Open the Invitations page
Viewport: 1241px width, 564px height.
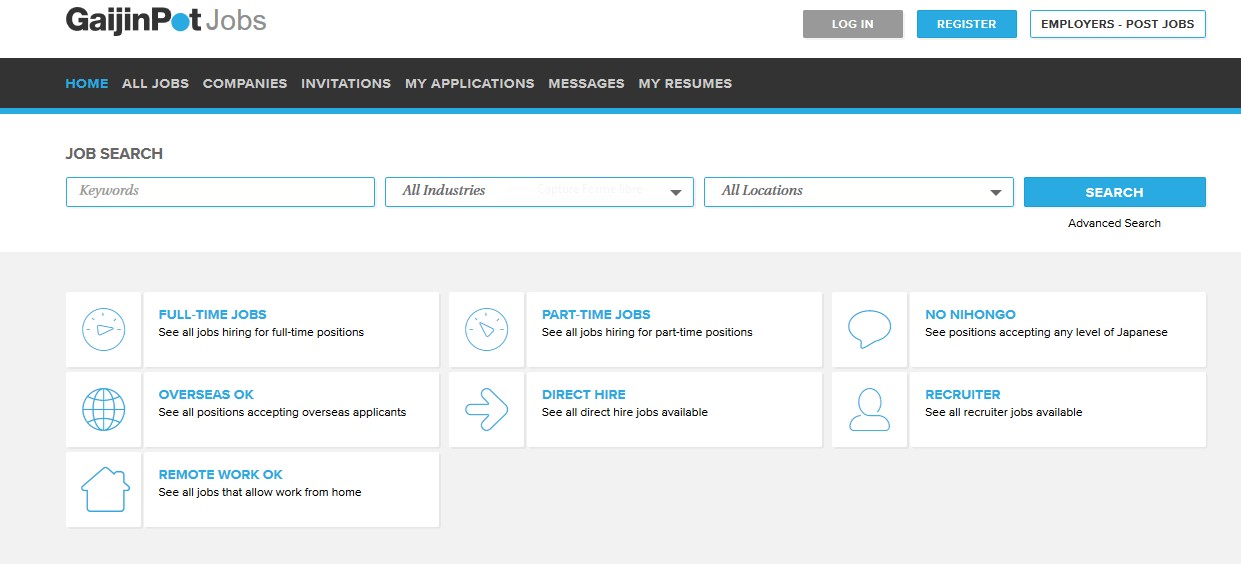(x=346, y=83)
